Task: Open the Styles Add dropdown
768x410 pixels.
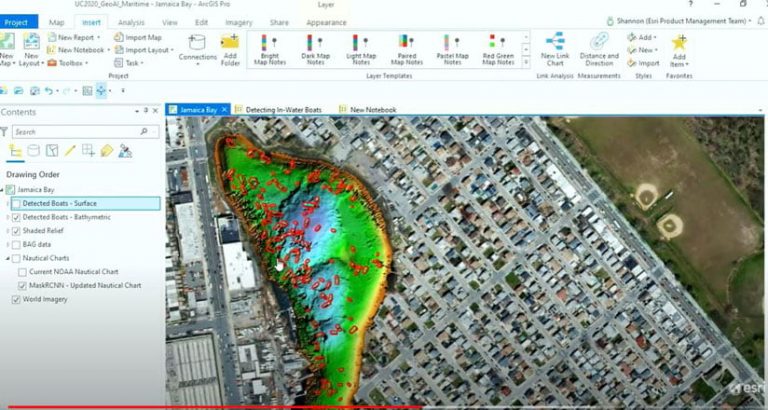Action: click(x=655, y=37)
